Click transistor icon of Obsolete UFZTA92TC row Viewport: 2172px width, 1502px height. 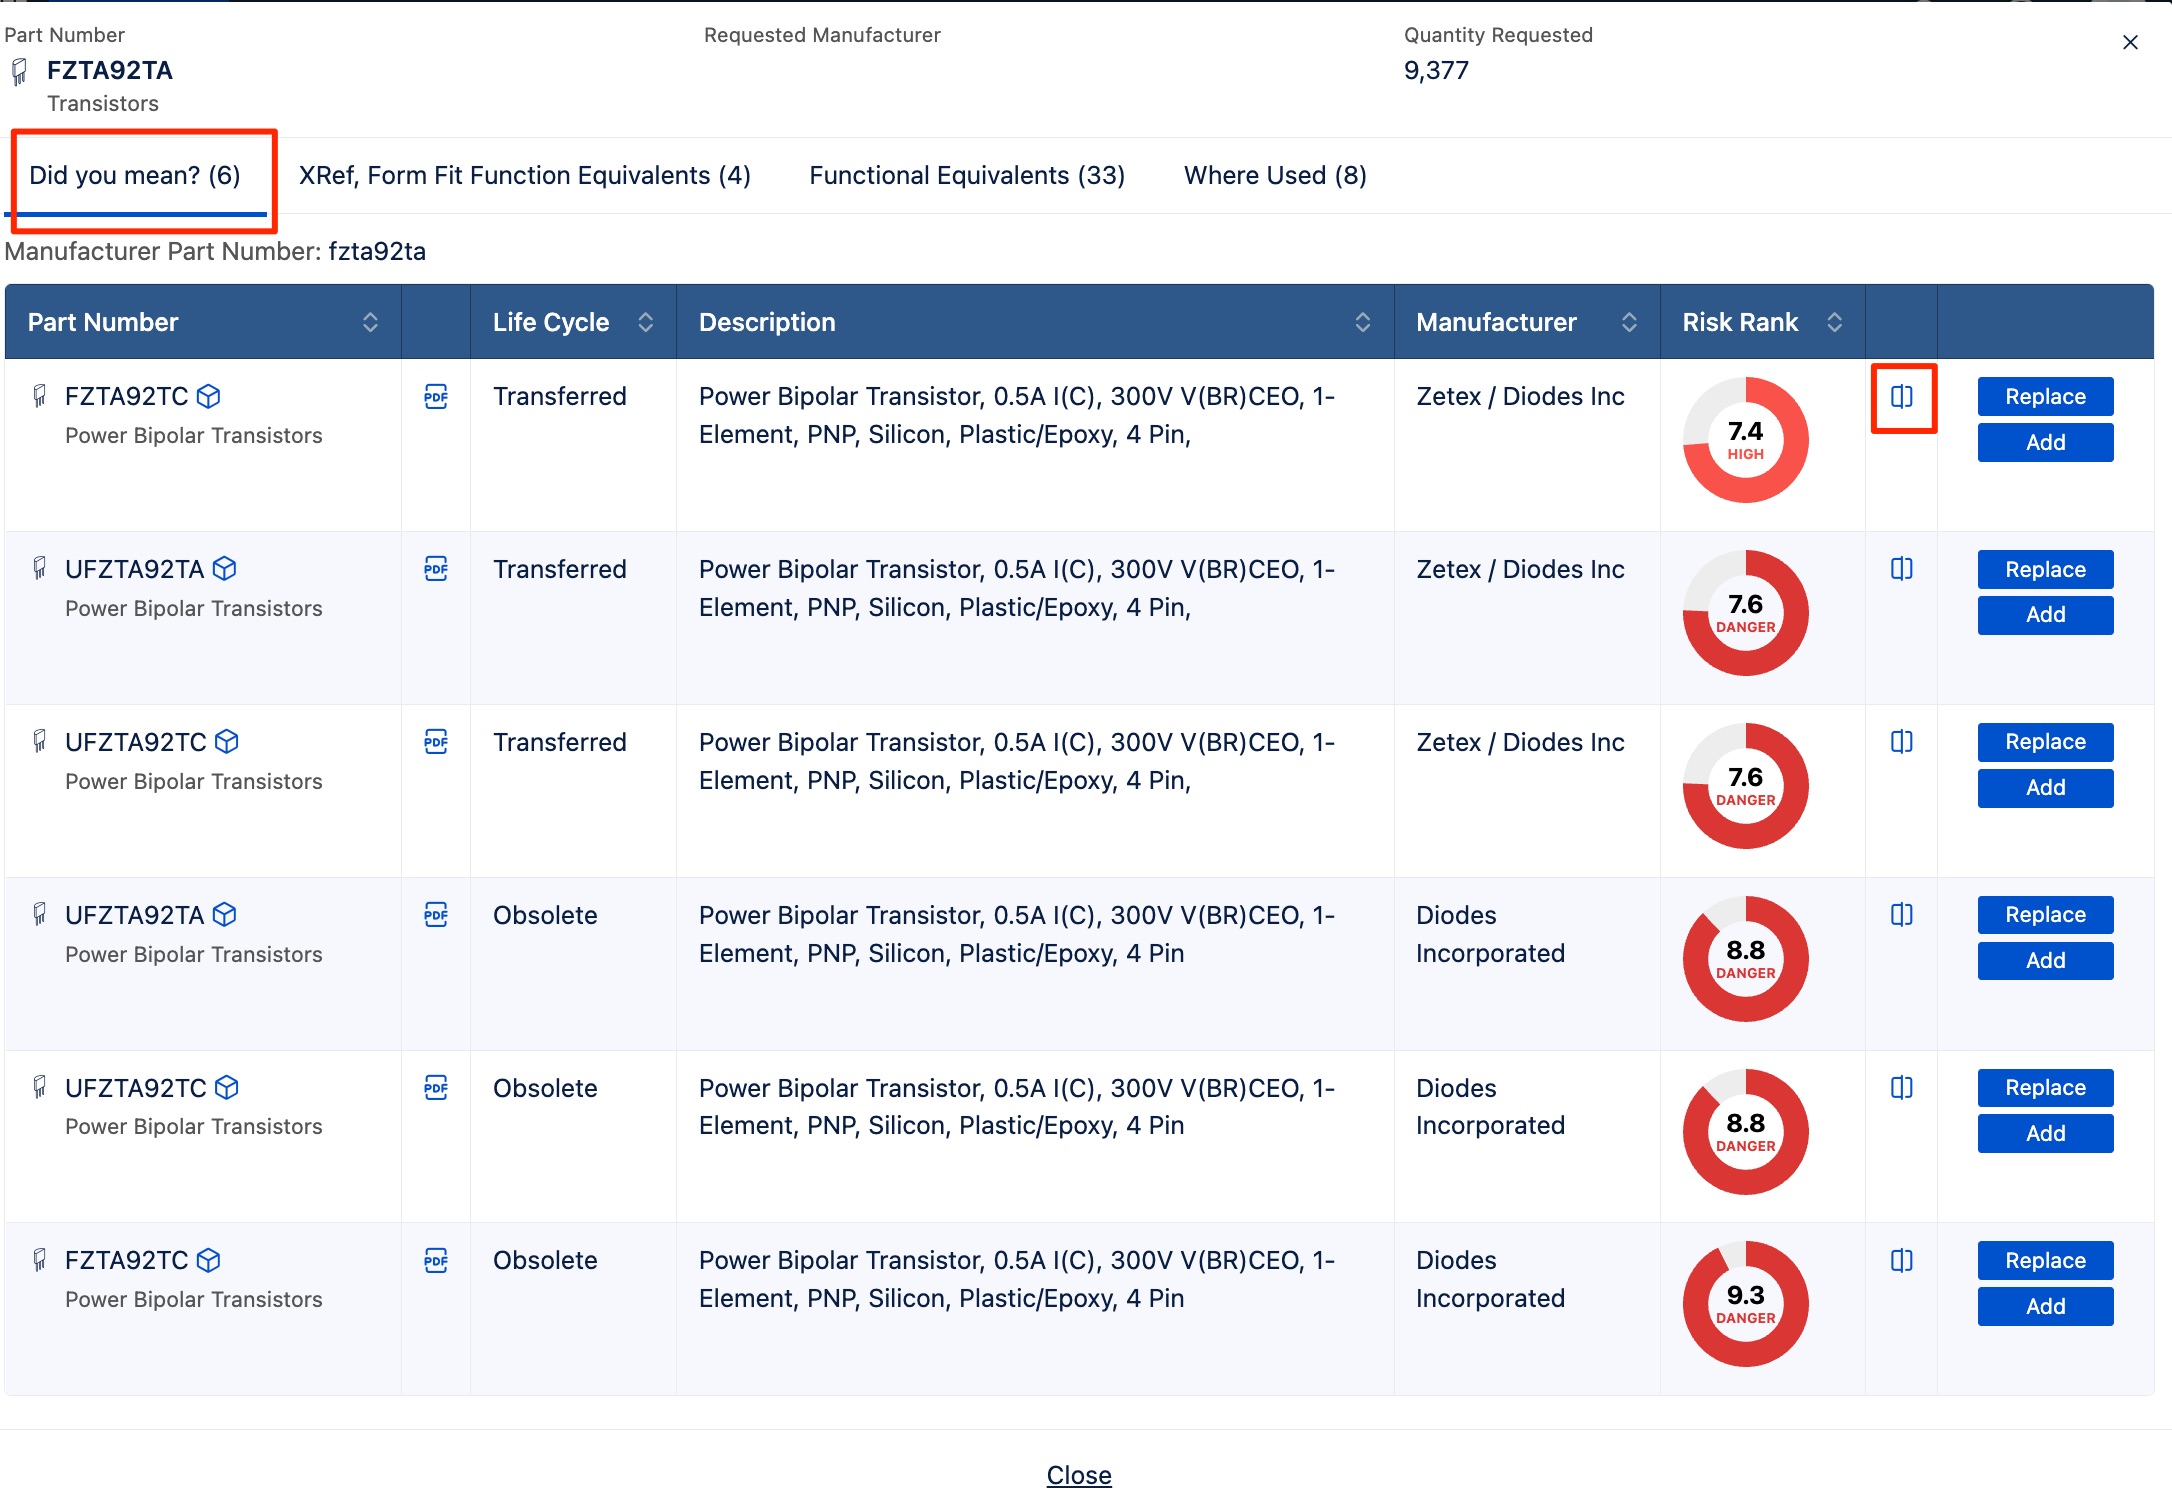pos(39,1087)
